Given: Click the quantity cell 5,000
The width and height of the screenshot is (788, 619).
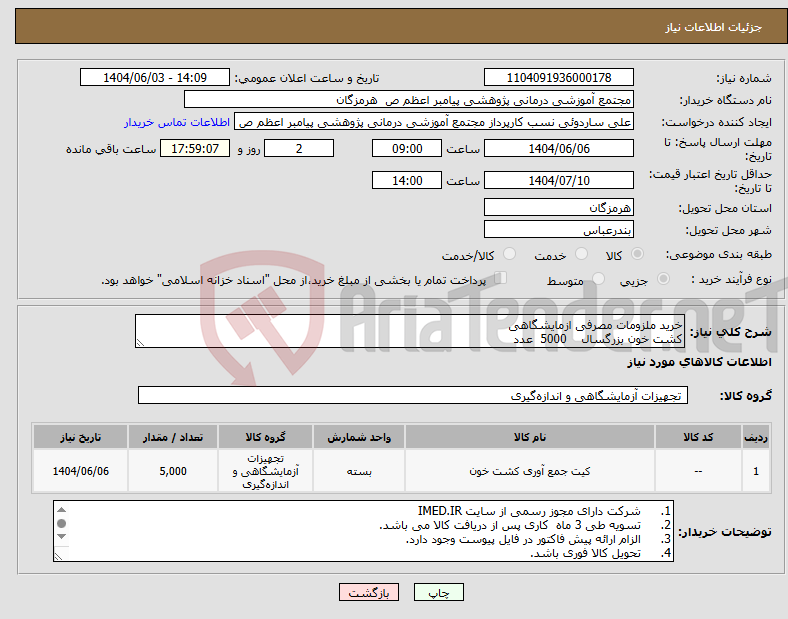Looking at the screenshot, I should coord(173,471).
